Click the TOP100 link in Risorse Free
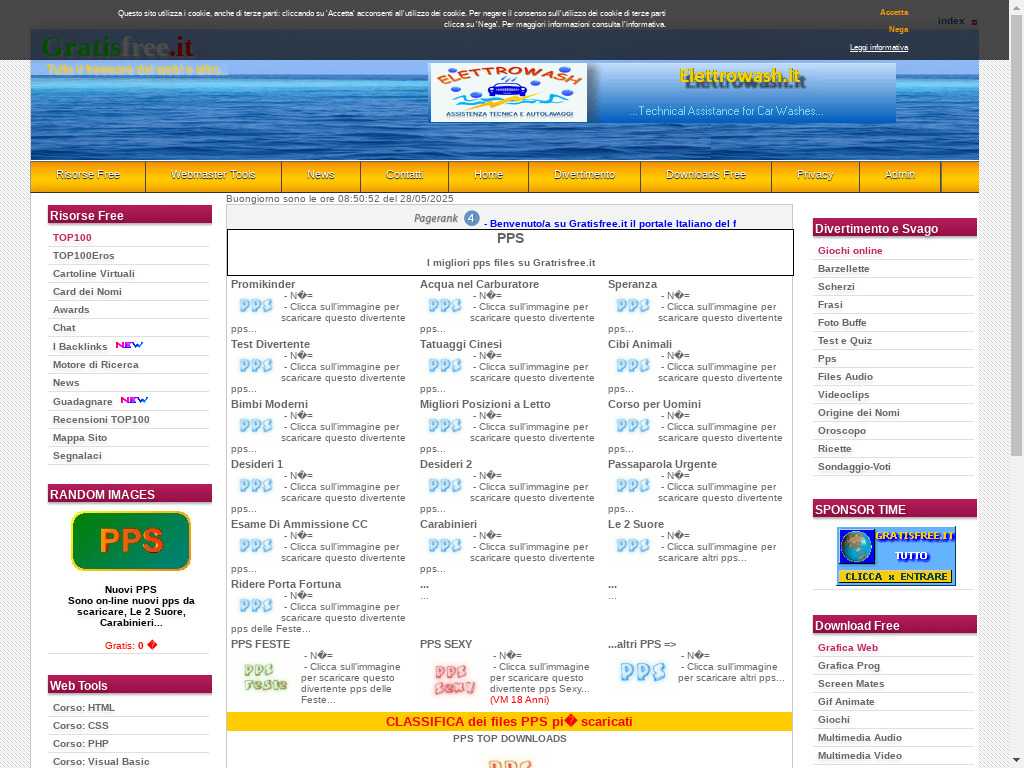The height and width of the screenshot is (768, 1024). pyautogui.click(x=72, y=238)
